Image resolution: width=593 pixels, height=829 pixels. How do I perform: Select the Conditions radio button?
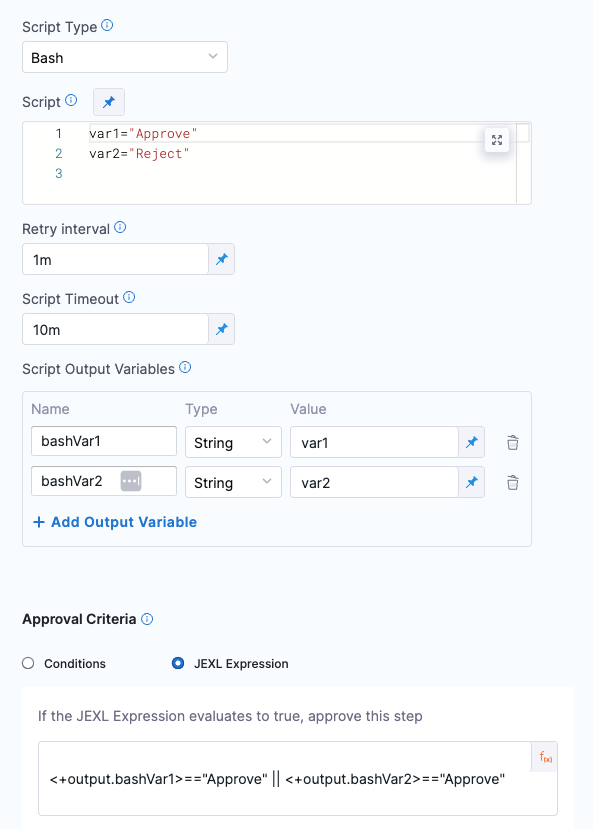click(28, 663)
